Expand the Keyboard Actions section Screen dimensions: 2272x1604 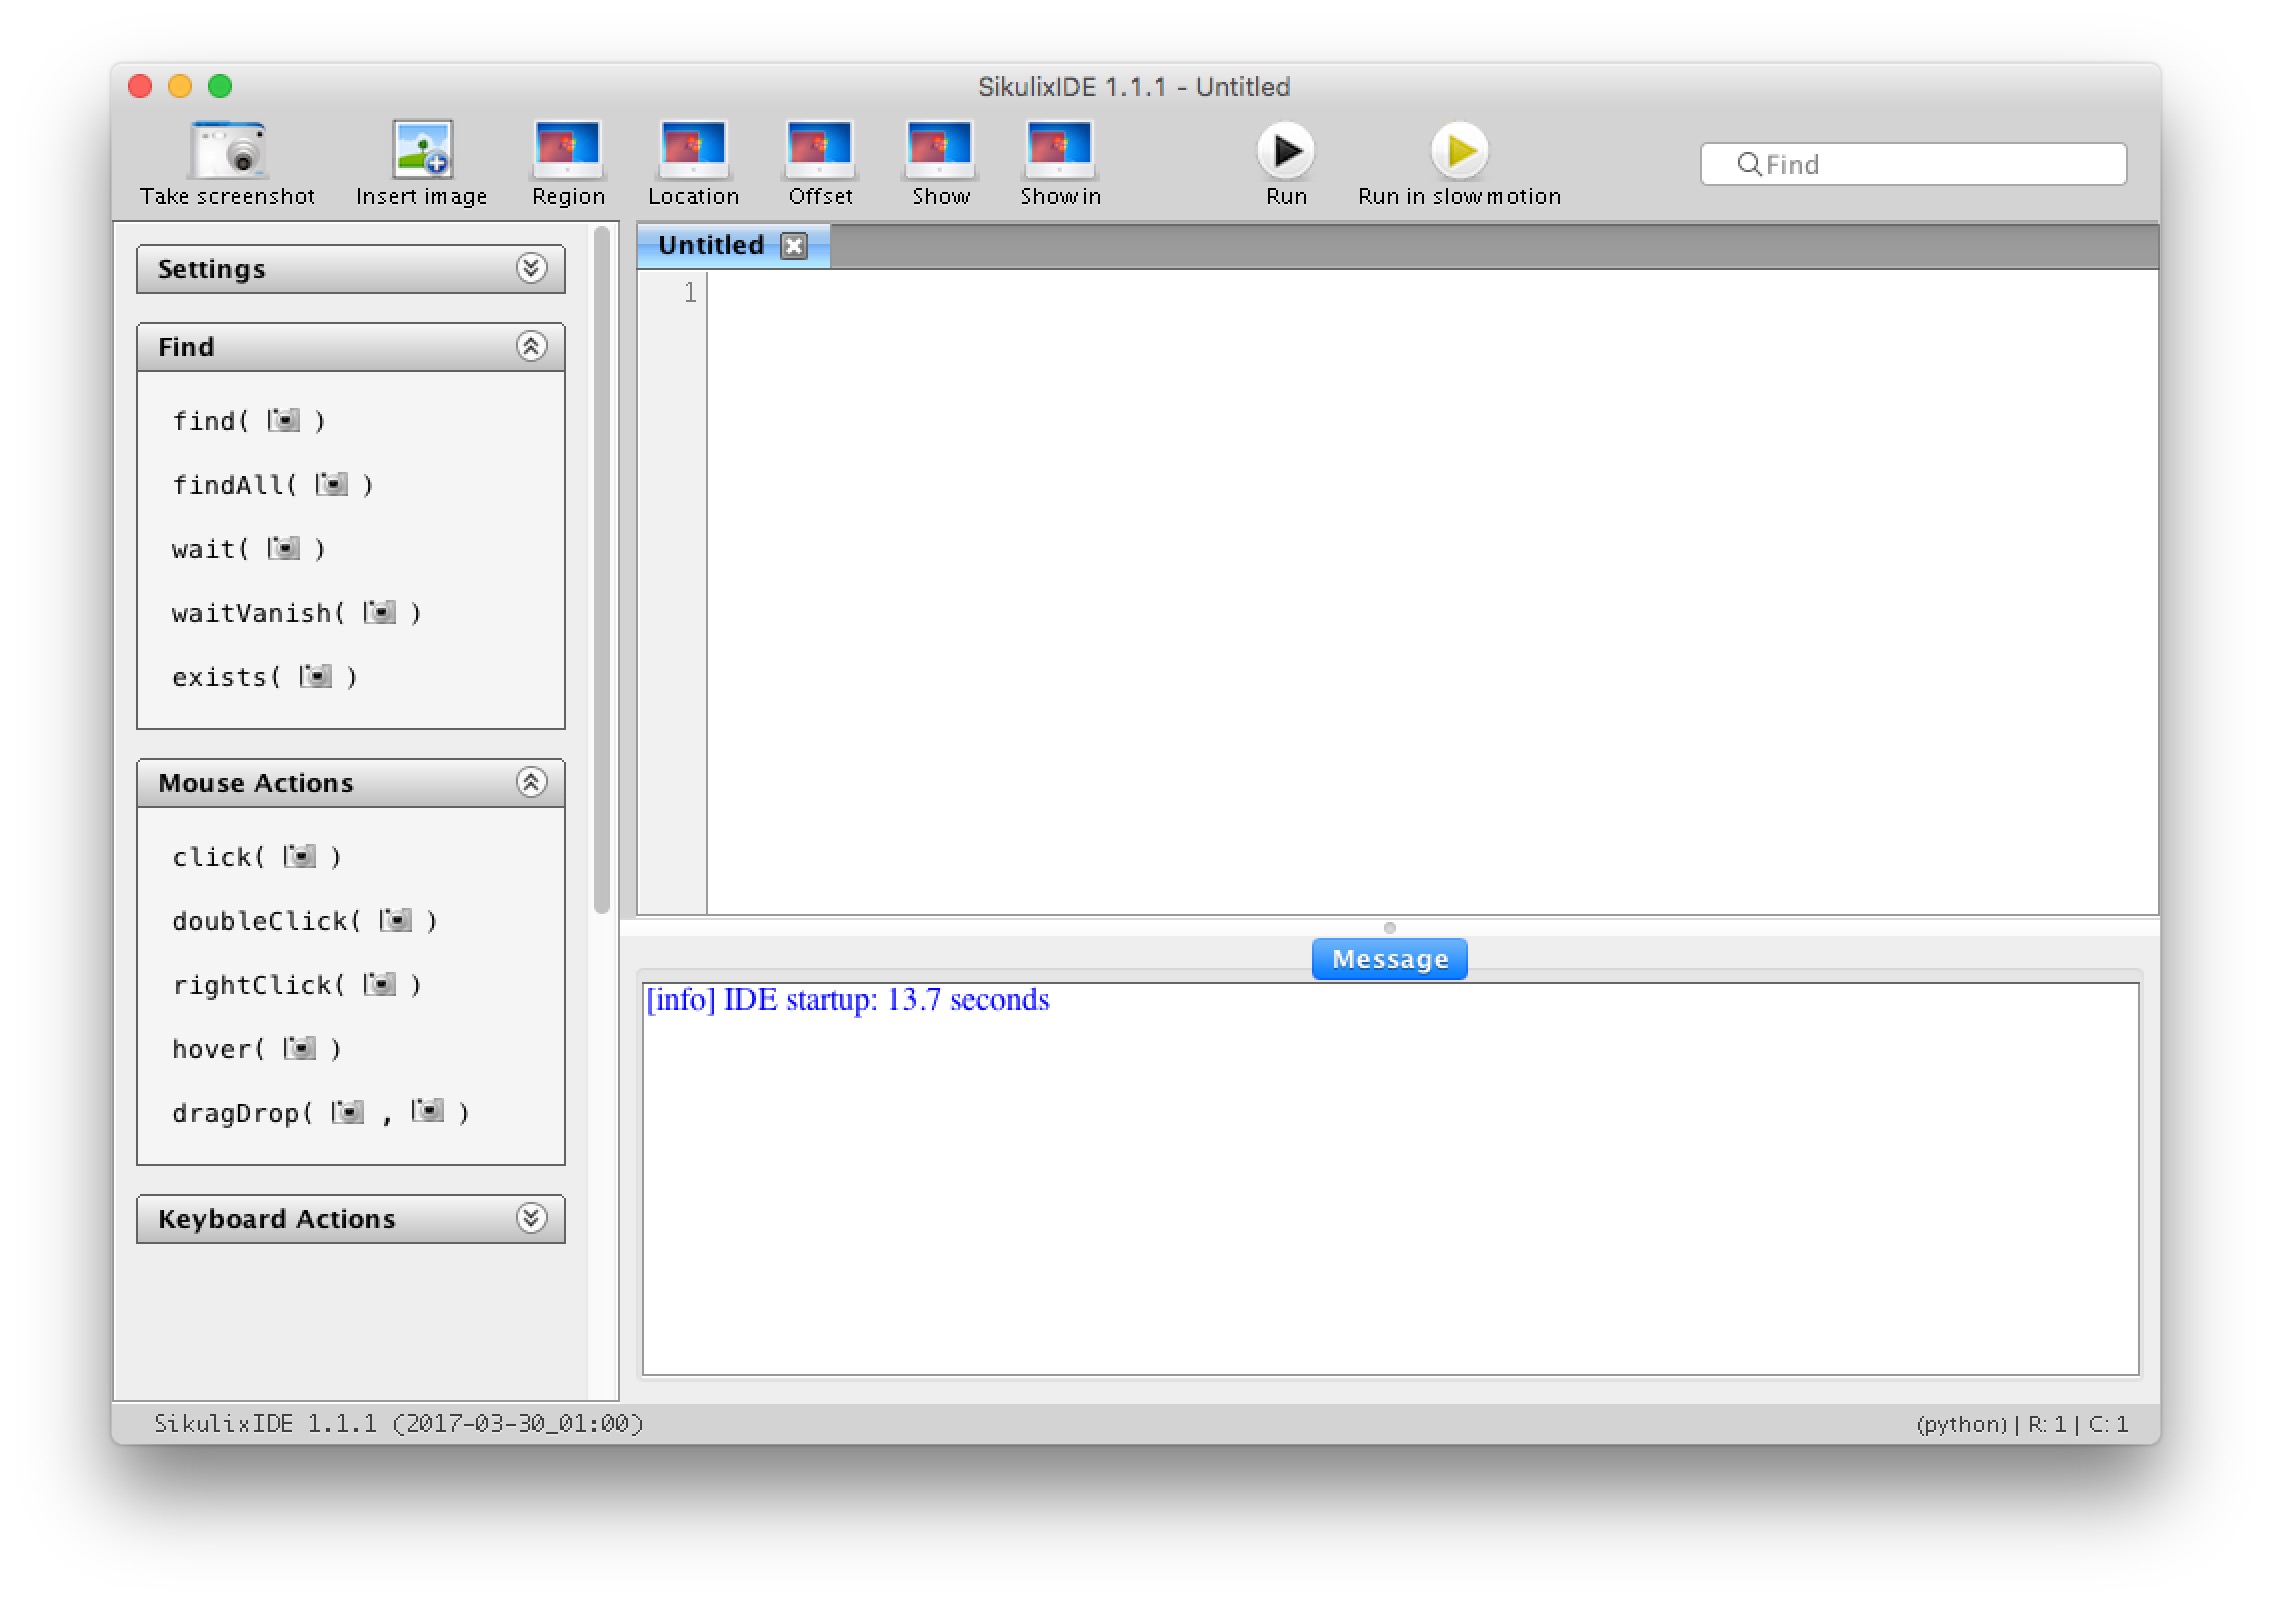(x=531, y=1218)
